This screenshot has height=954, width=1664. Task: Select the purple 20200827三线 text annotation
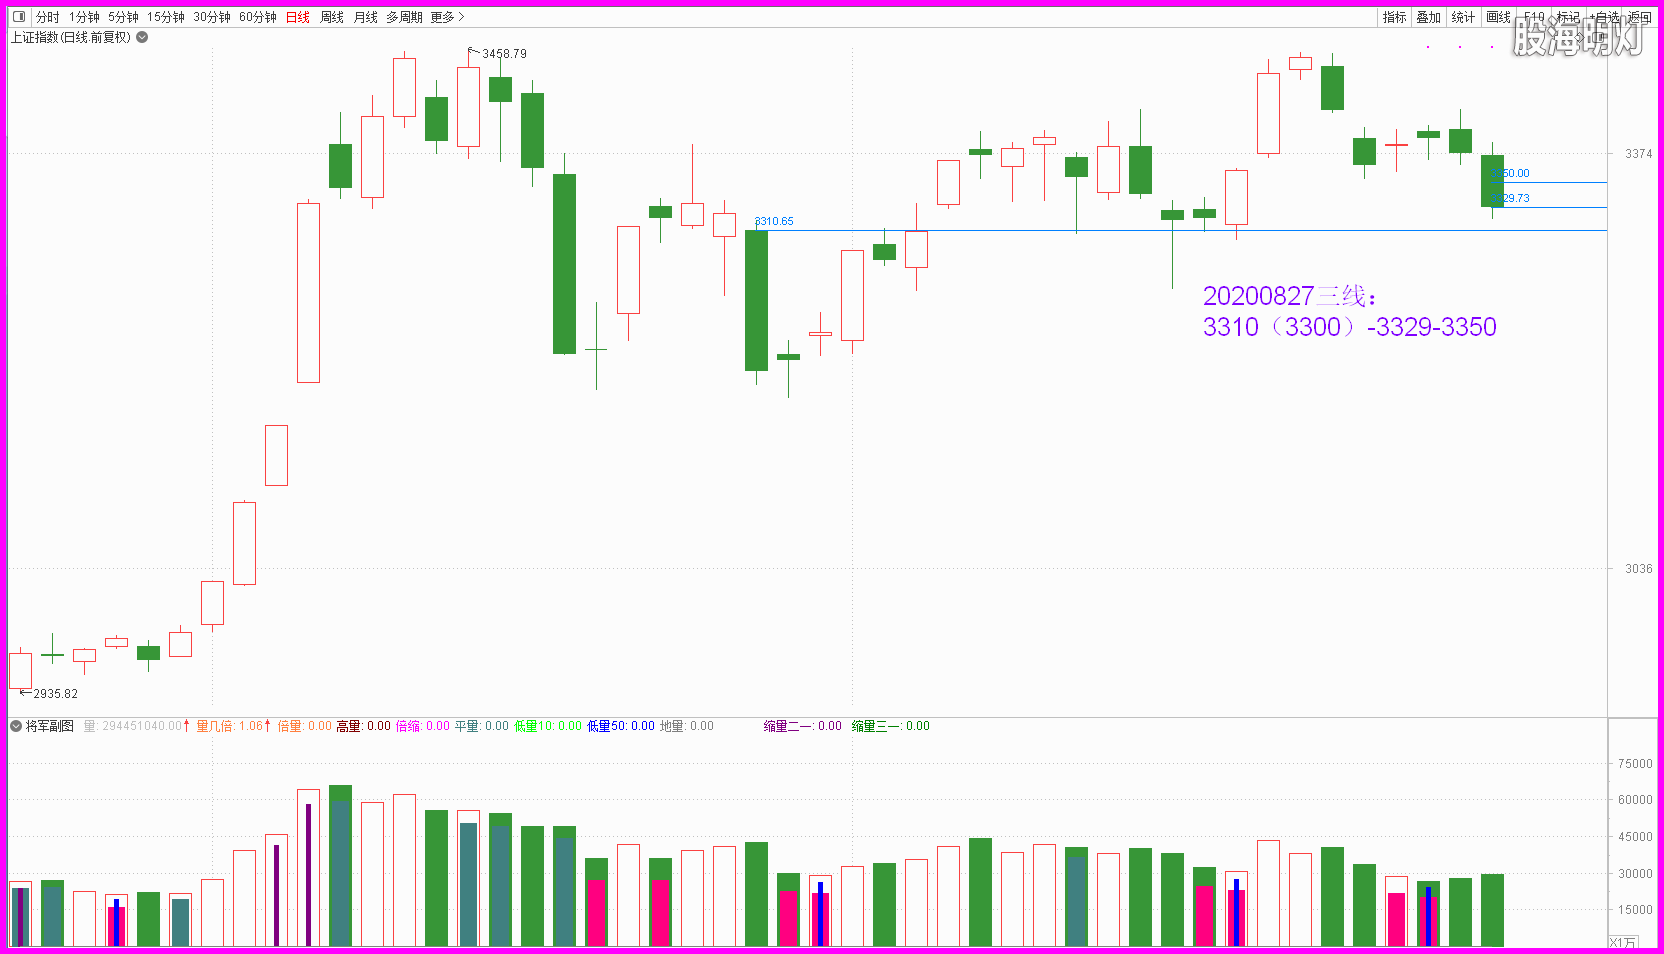point(1291,296)
